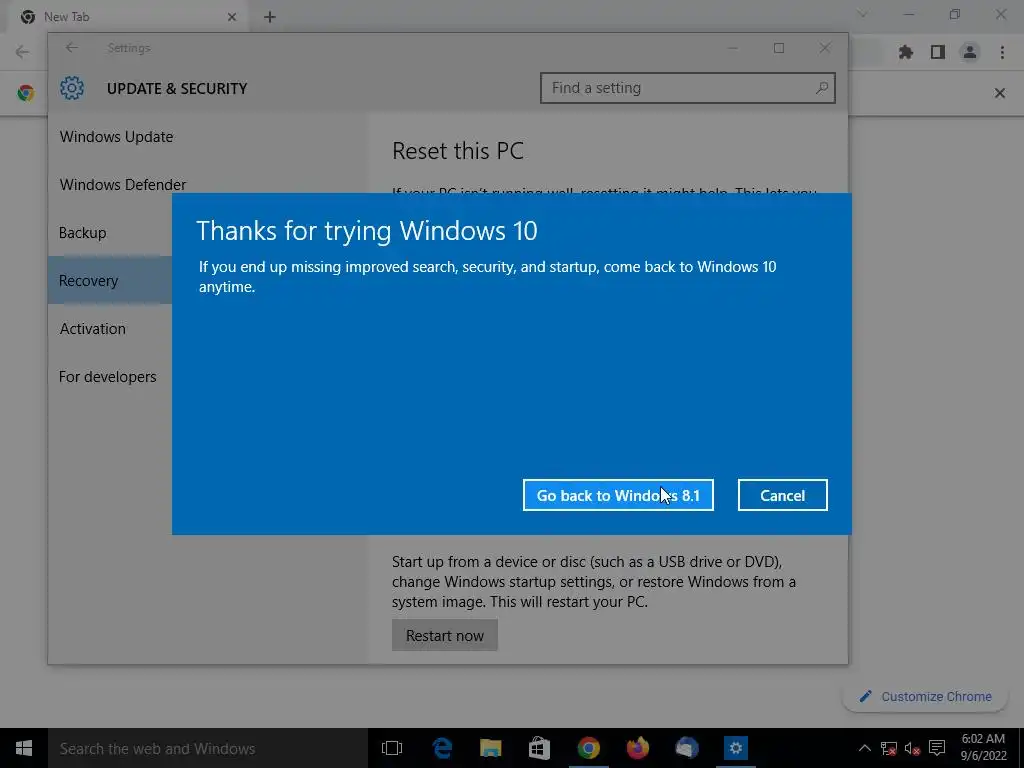Launch Firefox from taskbar

tap(637, 748)
